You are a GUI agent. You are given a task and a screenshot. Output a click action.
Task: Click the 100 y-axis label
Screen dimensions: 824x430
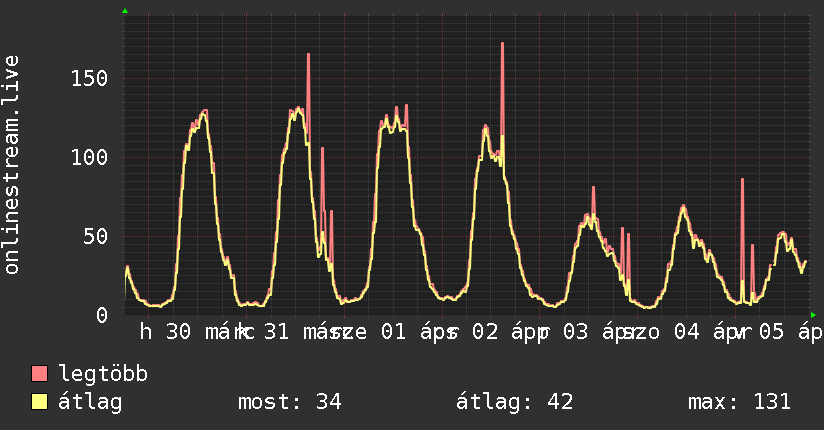(89, 158)
